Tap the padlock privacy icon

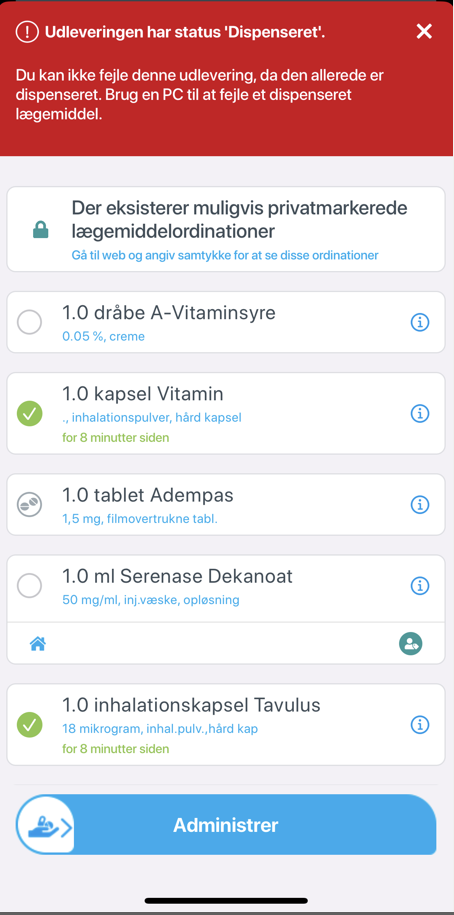(x=40, y=229)
